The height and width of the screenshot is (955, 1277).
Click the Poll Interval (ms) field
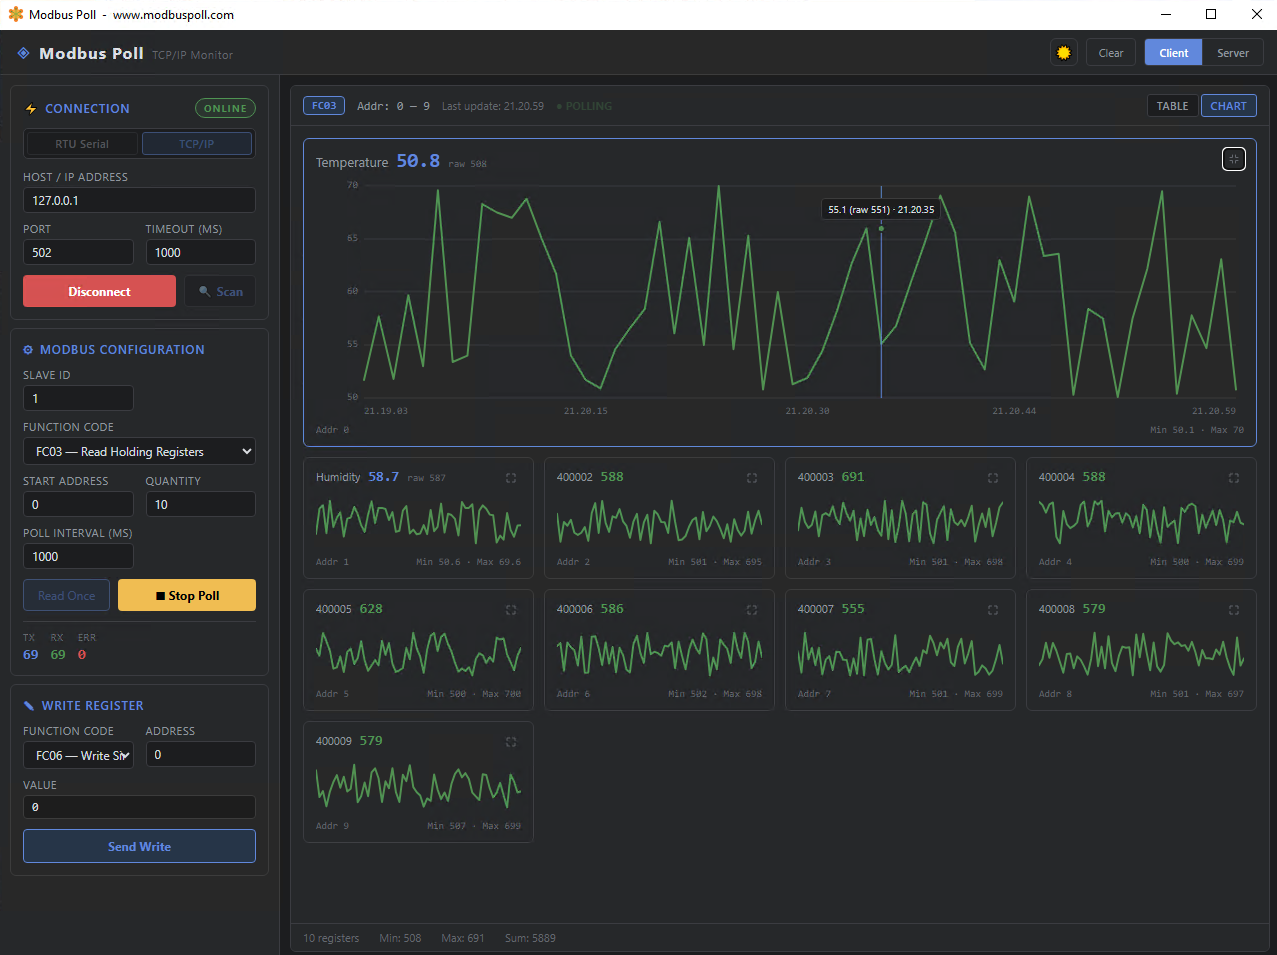click(78, 556)
